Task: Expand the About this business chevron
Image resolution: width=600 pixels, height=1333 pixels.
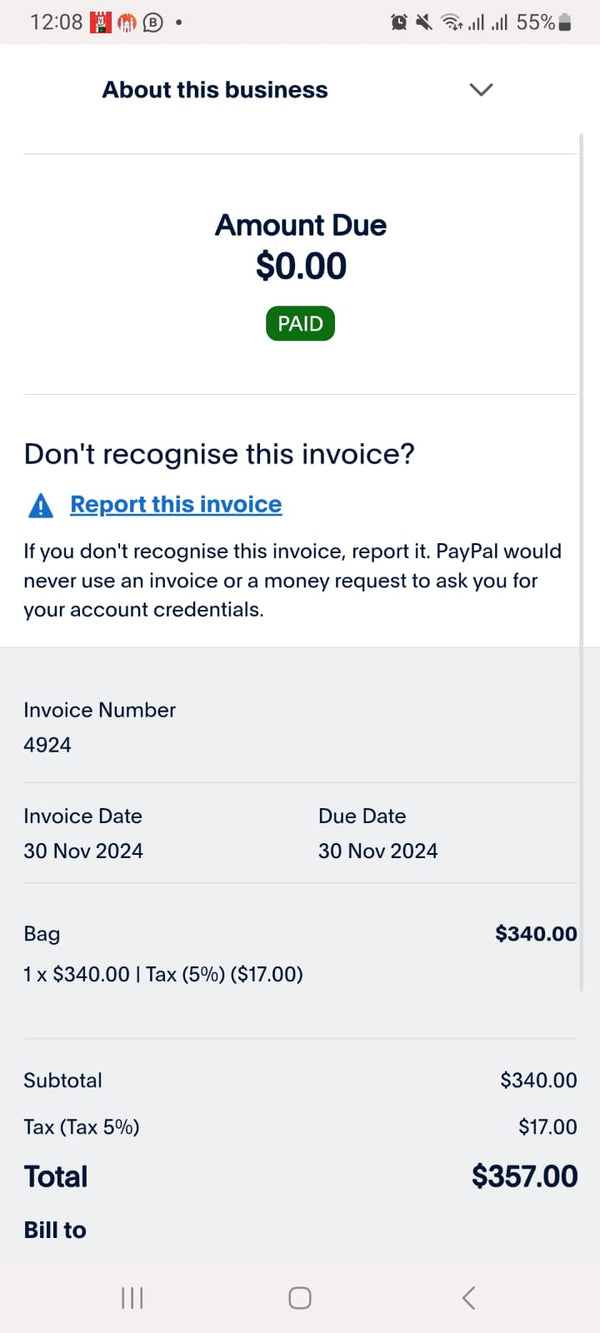Action: point(481,90)
